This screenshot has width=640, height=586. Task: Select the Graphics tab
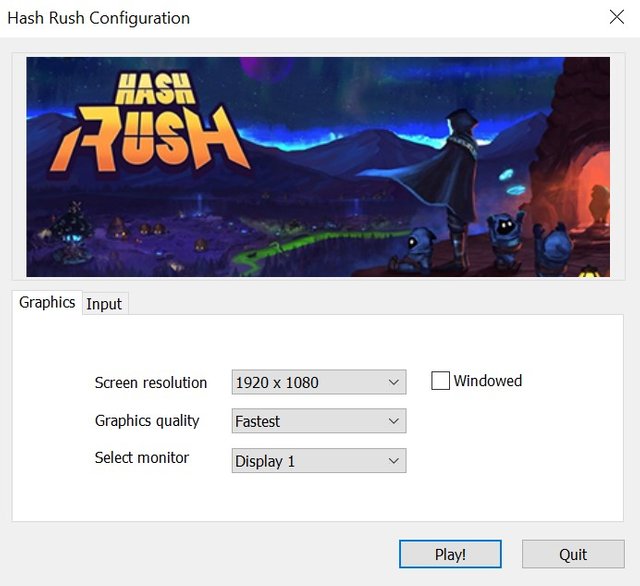(x=47, y=302)
